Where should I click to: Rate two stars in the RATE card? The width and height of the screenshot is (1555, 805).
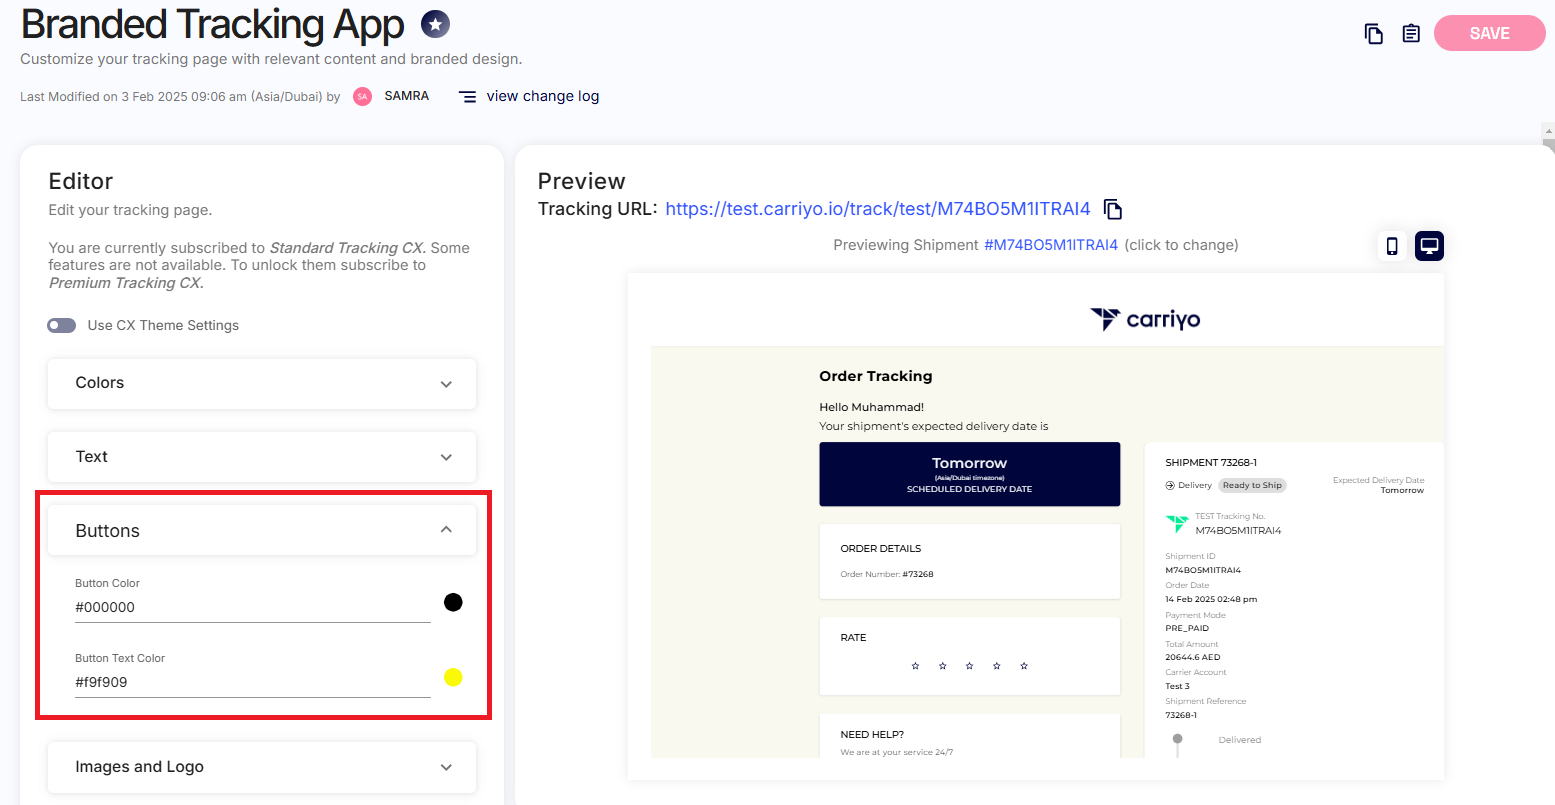click(x=942, y=666)
